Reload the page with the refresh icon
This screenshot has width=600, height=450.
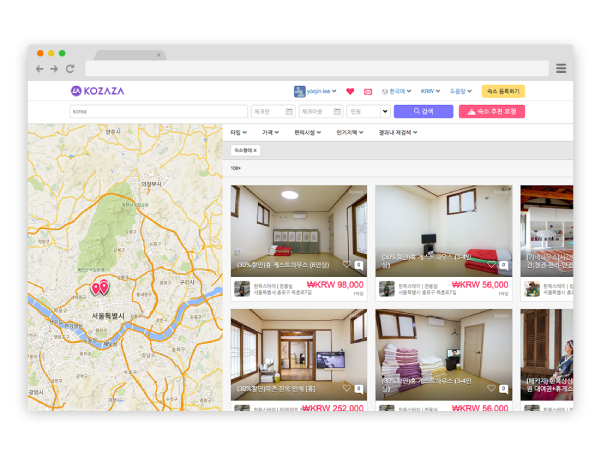tap(70, 69)
